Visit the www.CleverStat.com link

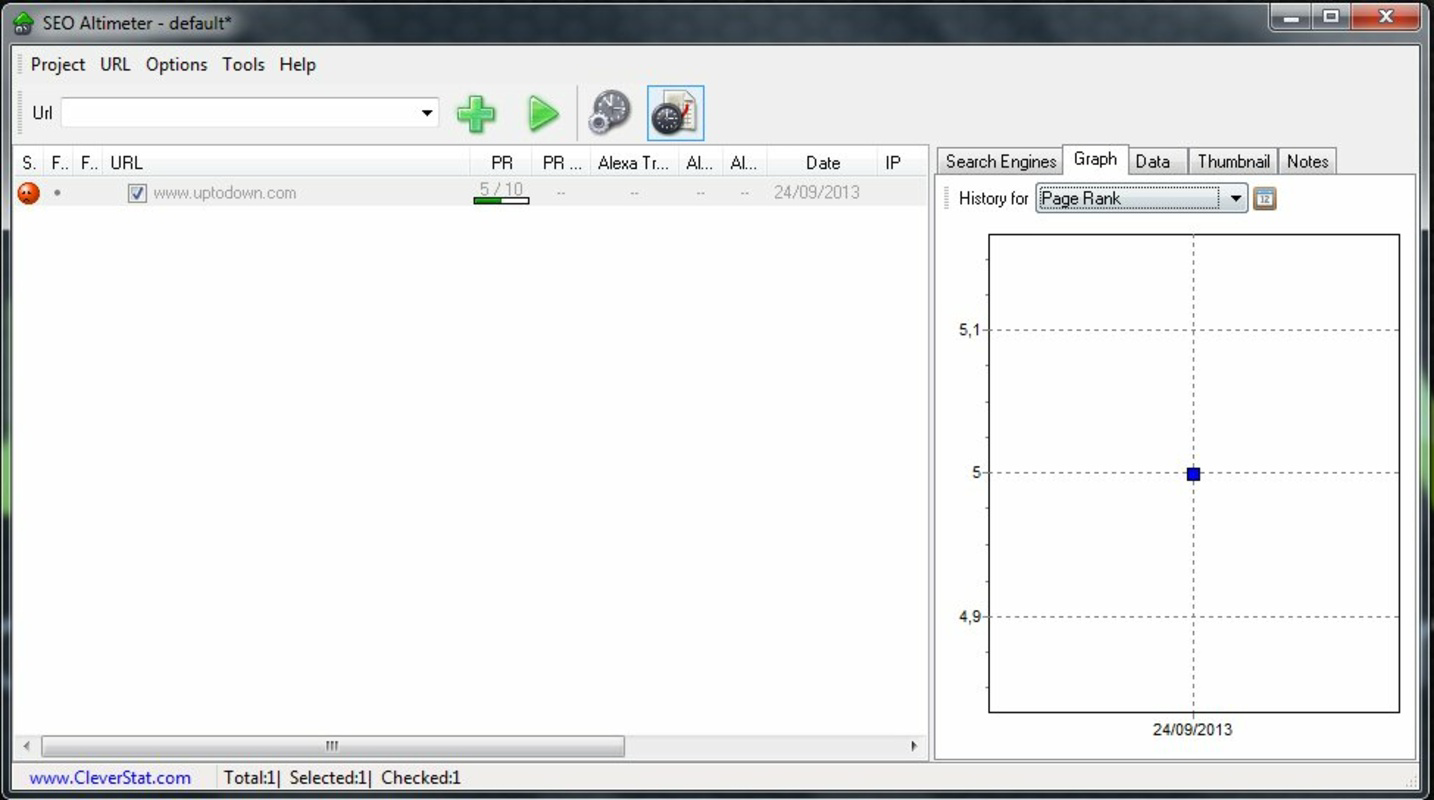pyautogui.click(x=110, y=777)
